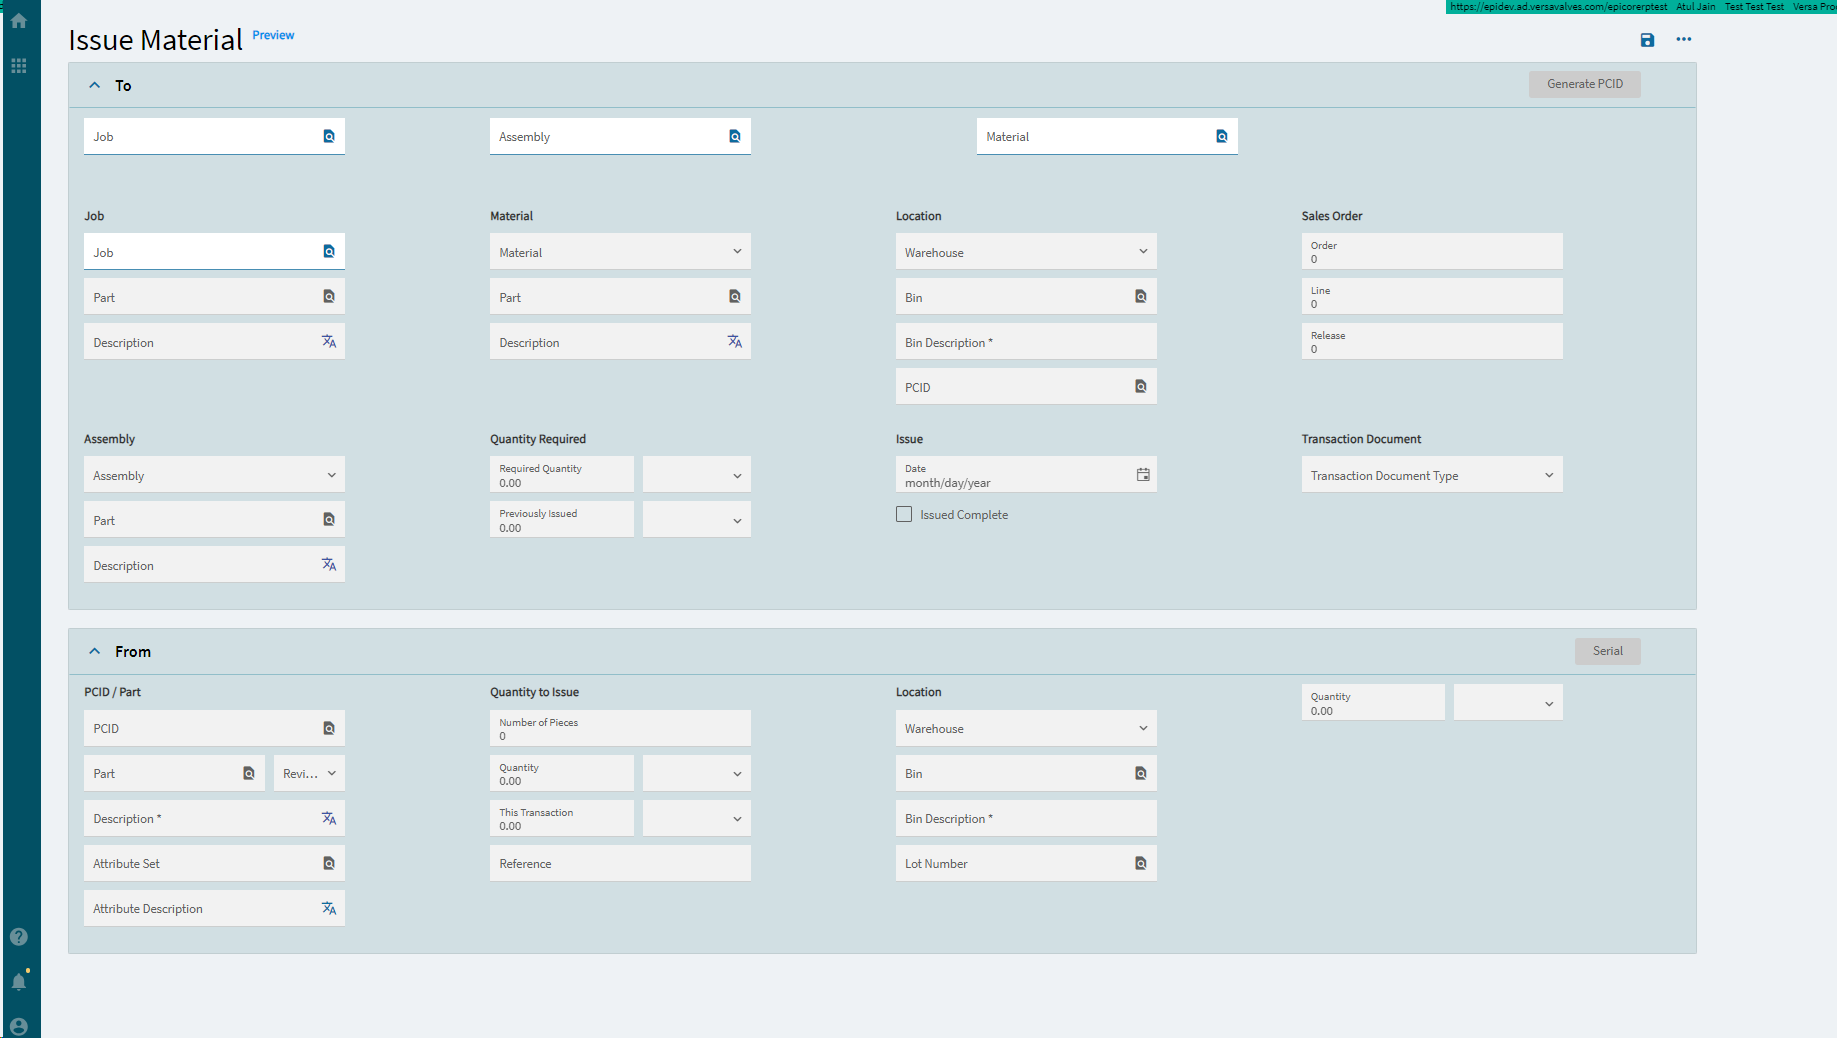Open the Job search lookup
The image size is (1837, 1038).
tap(329, 136)
